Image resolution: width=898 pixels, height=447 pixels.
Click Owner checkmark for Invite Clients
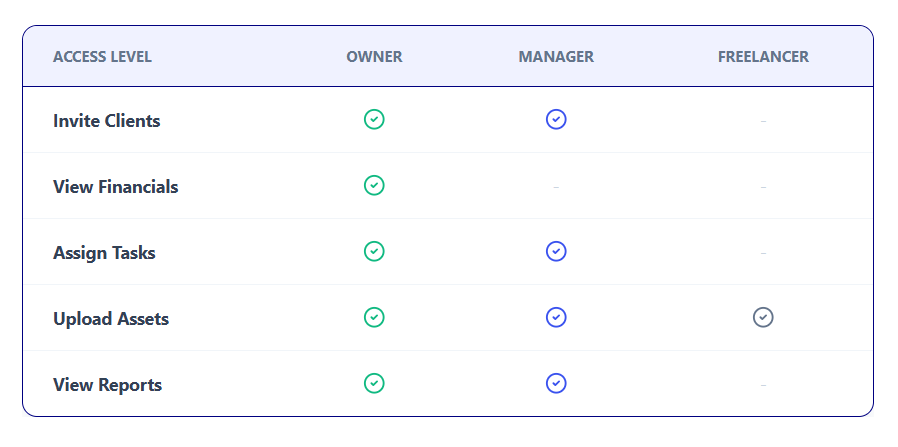374,120
